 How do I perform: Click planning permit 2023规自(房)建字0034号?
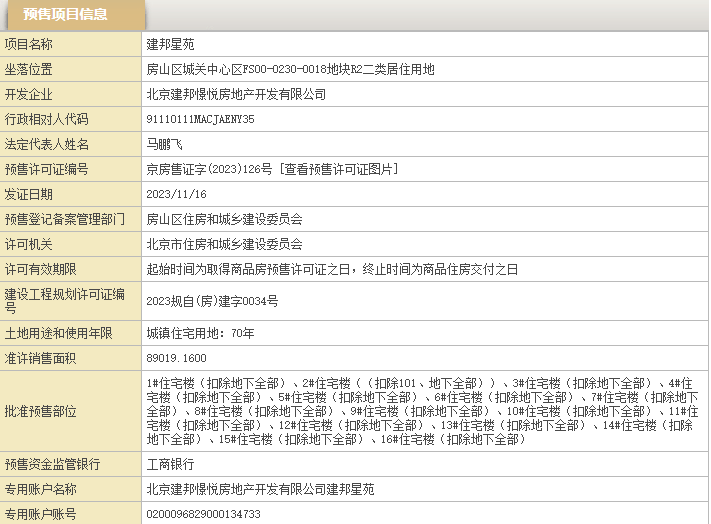click(x=212, y=300)
